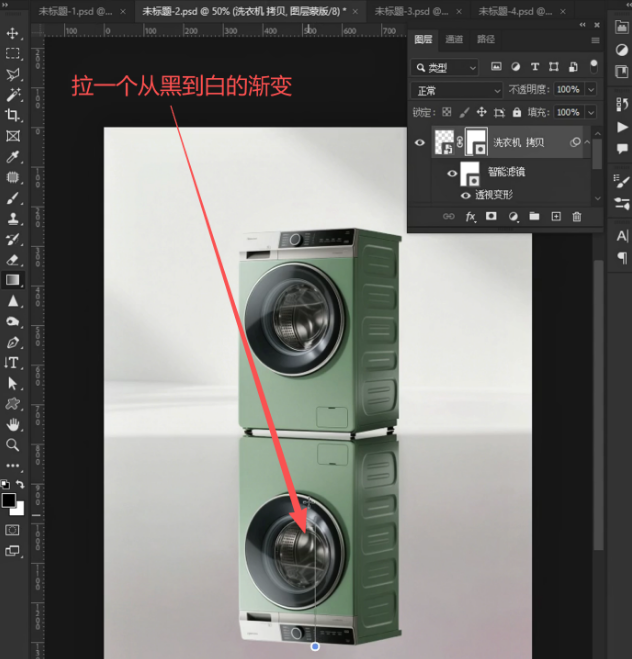Image resolution: width=632 pixels, height=659 pixels.
Task: Open the 填充 slider dropdown arrow
Action: (x=591, y=112)
